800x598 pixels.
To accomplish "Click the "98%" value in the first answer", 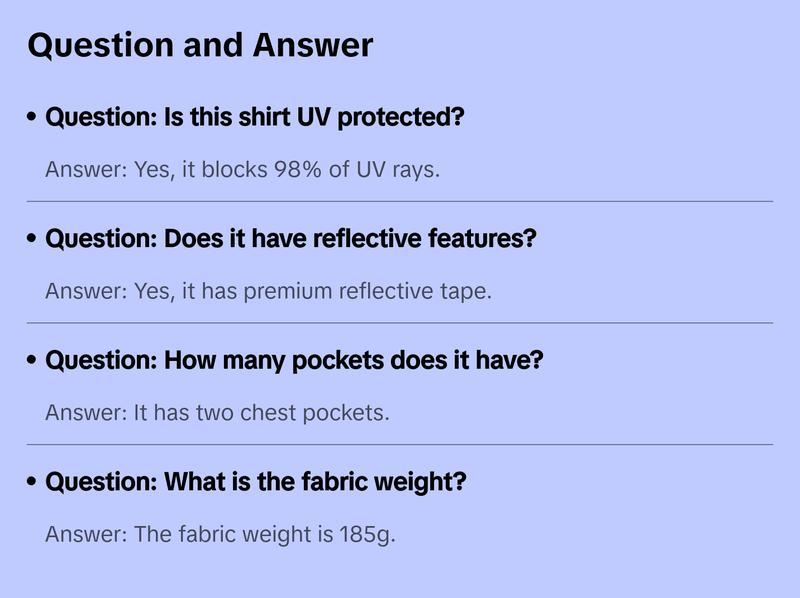I will coord(298,170).
